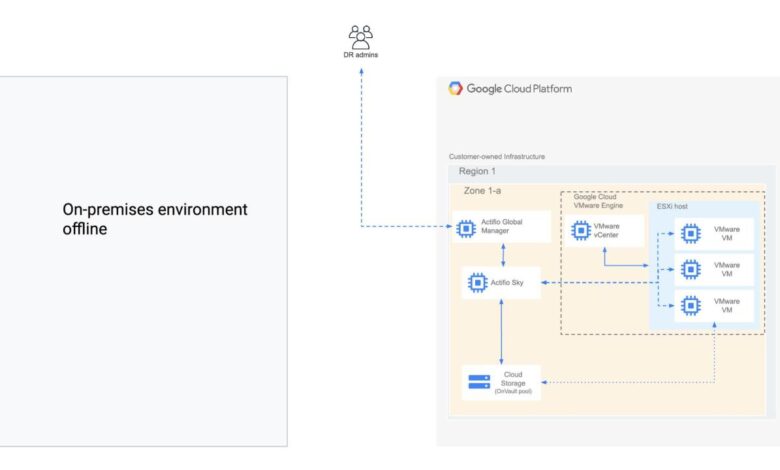Click 'Google Cloud Platform' title text

[519, 89]
